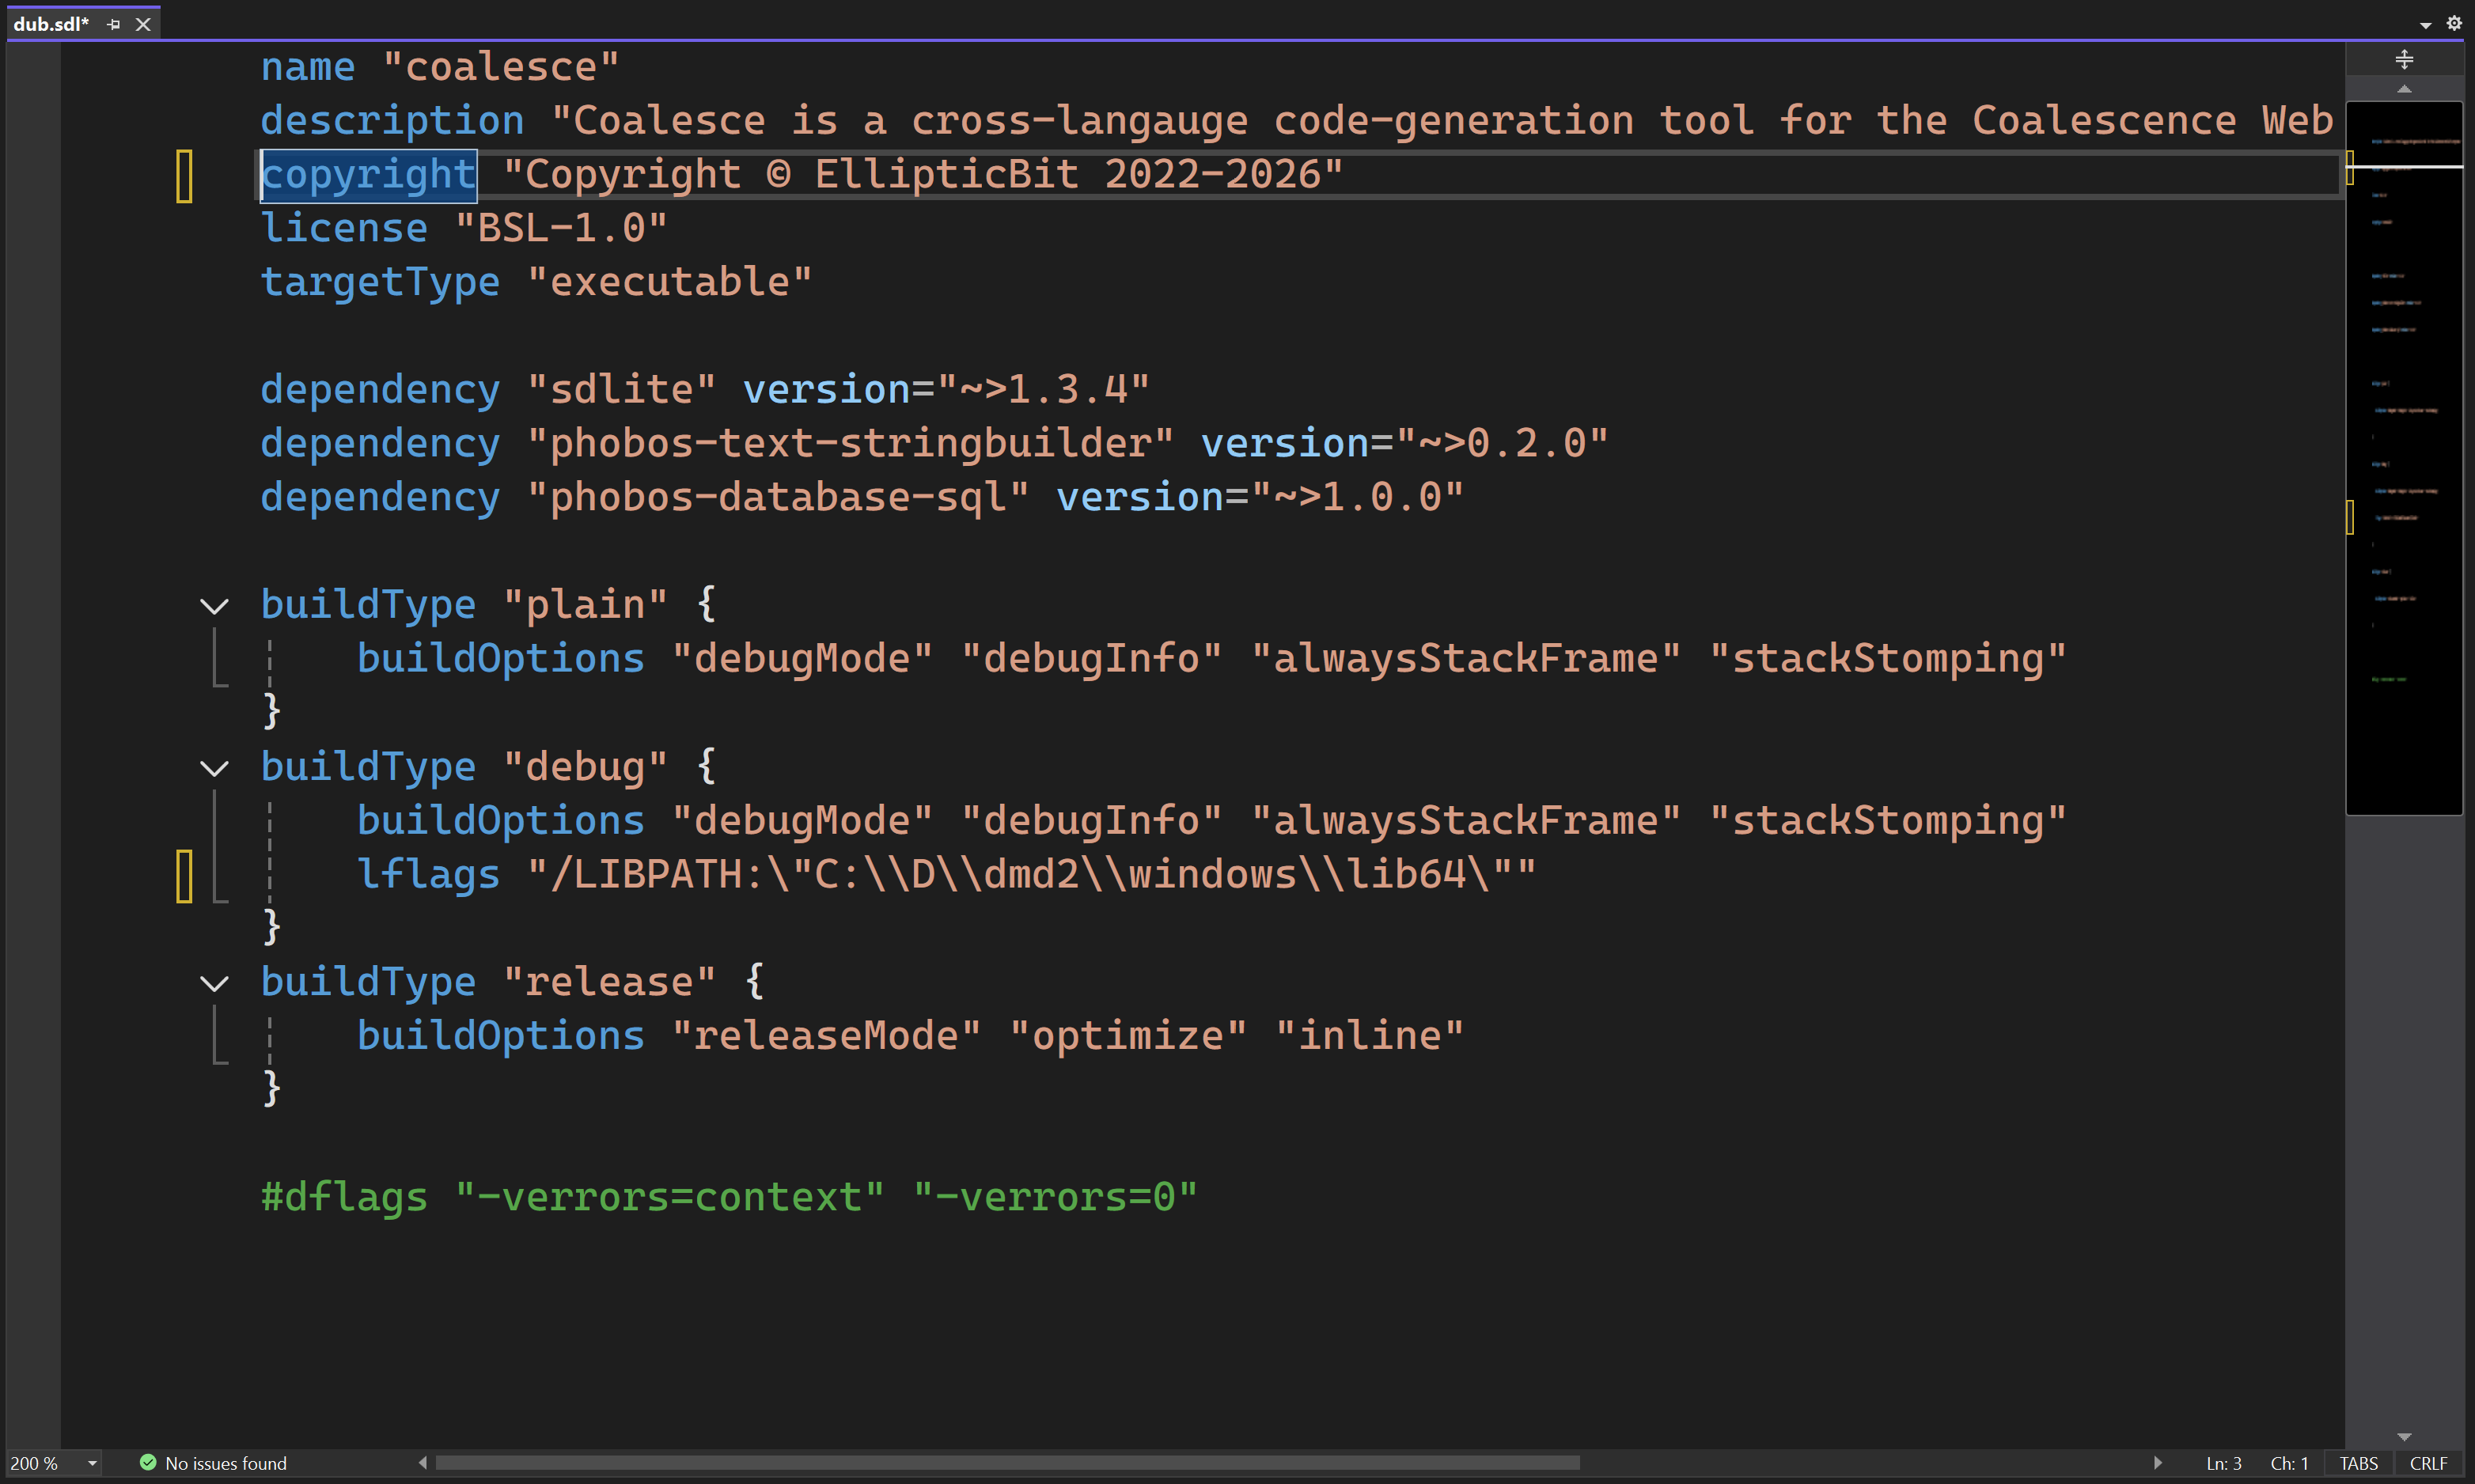Click the version="~>1.3.4" attribute
The height and width of the screenshot is (1484, 2475).
(x=946, y=389)
